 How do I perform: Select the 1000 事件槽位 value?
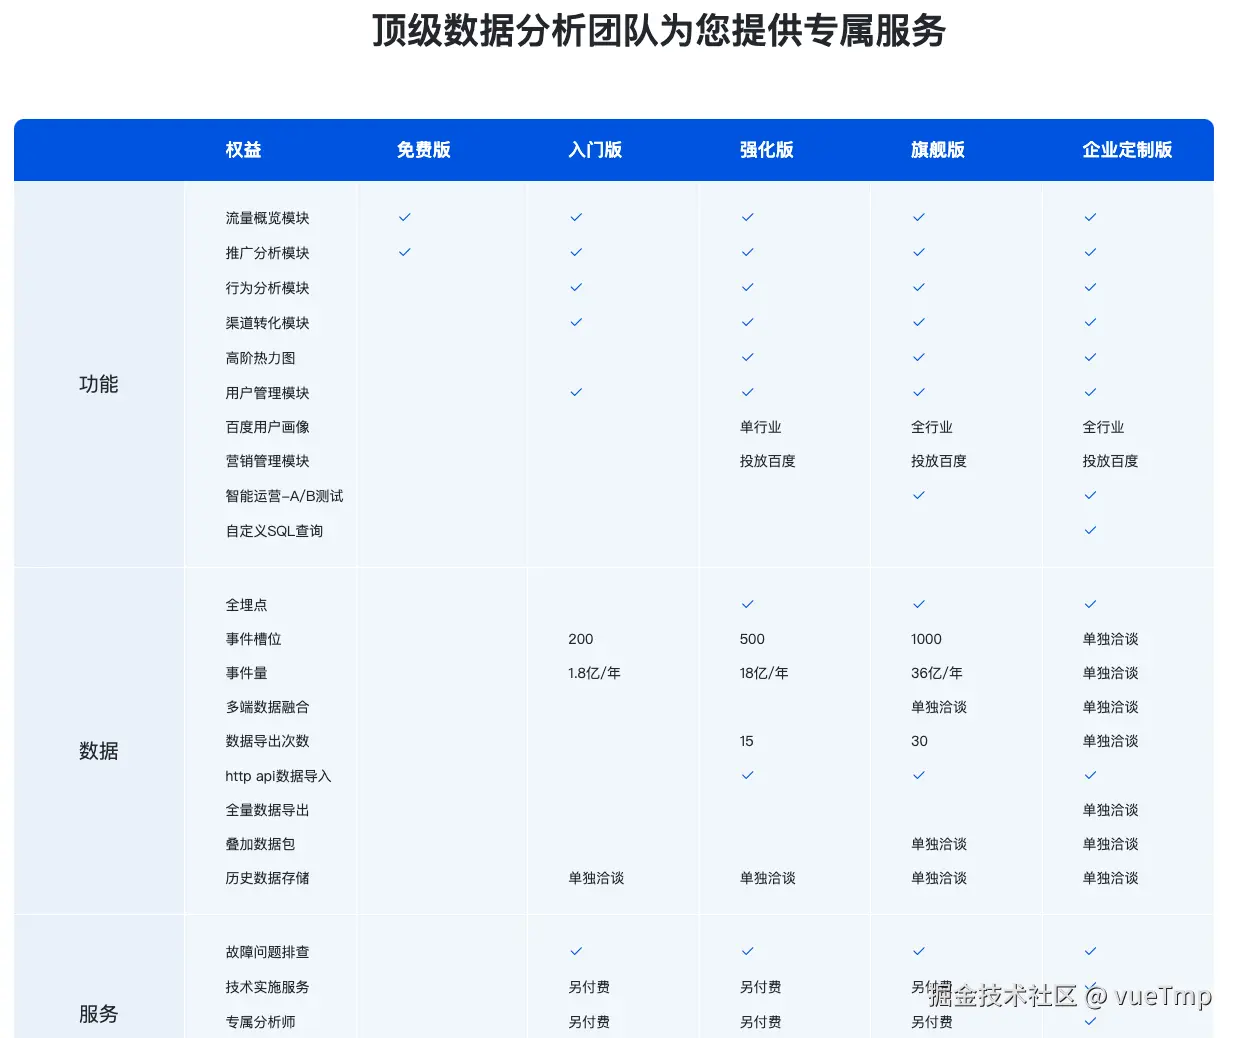pos(926,639)
